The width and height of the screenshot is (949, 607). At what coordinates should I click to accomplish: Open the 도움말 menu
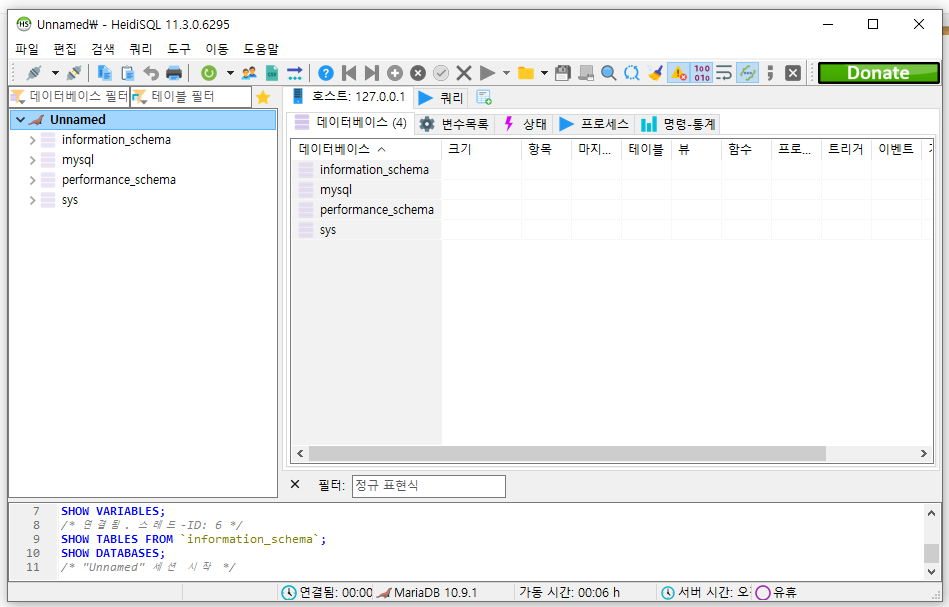coord(261,48)
